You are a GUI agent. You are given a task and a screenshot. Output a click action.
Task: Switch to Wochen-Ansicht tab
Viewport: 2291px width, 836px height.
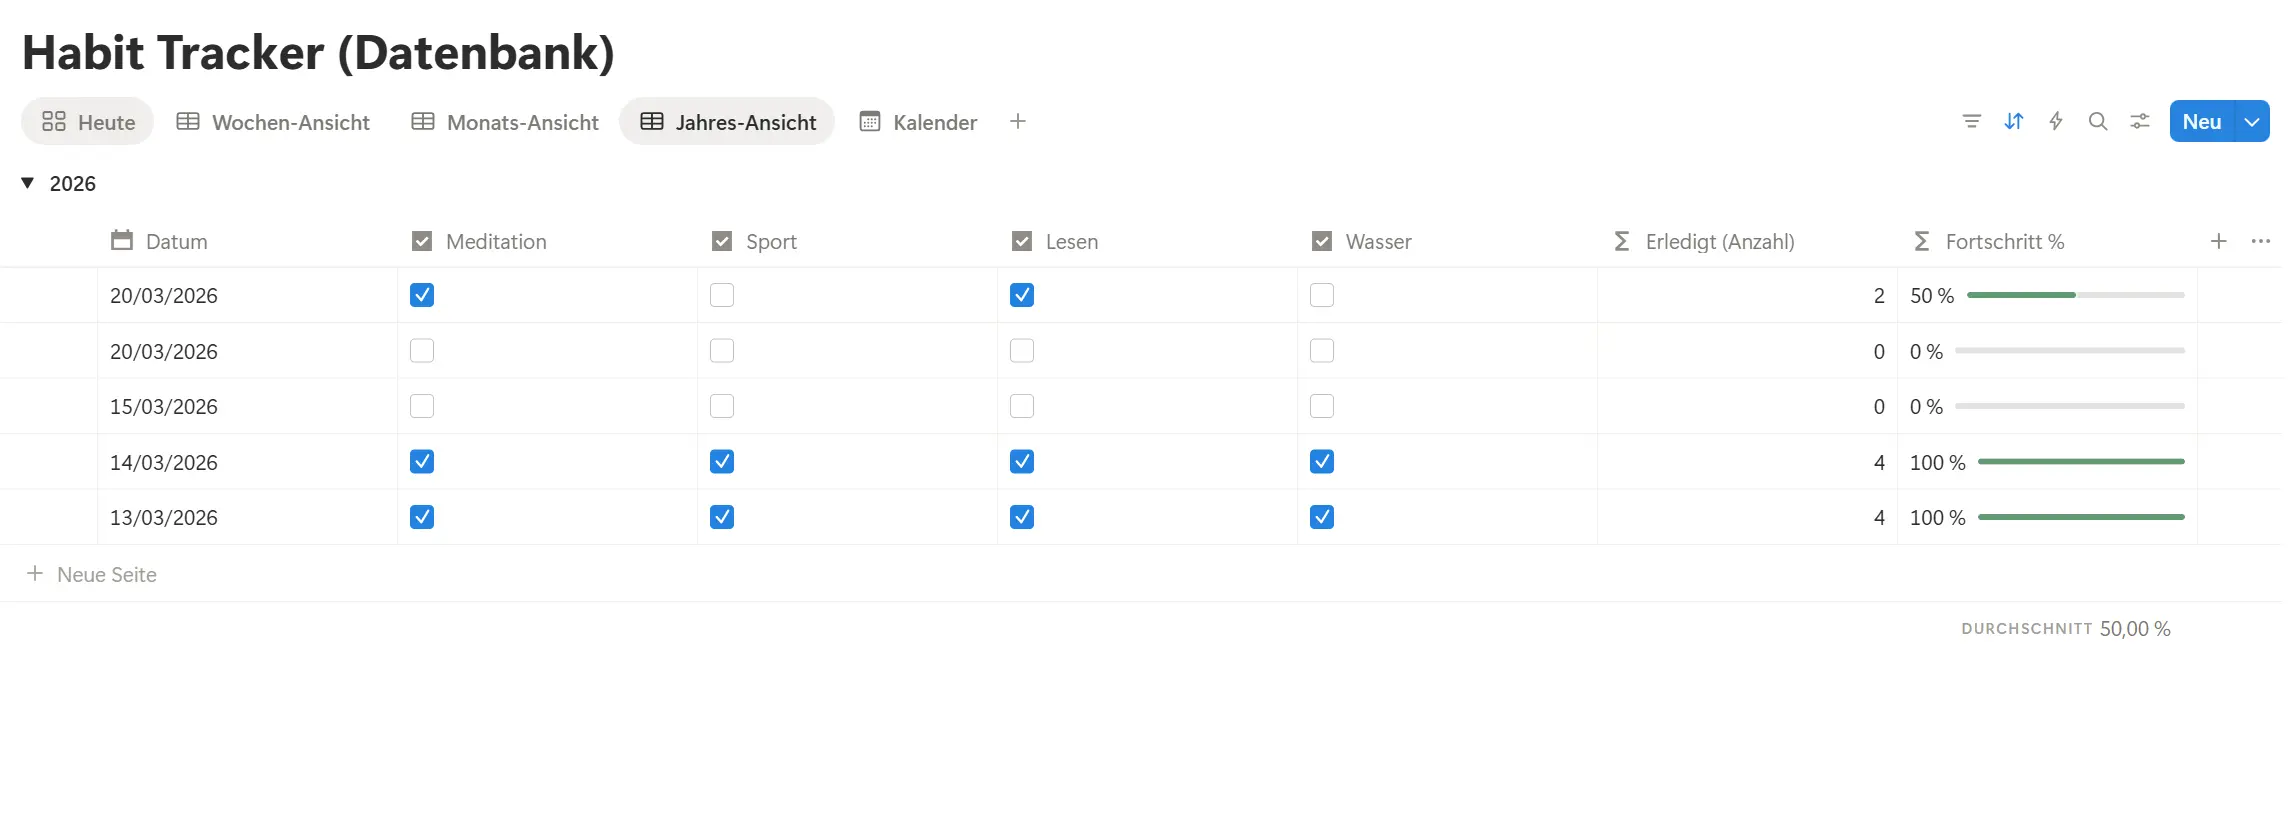click(273, 122)
